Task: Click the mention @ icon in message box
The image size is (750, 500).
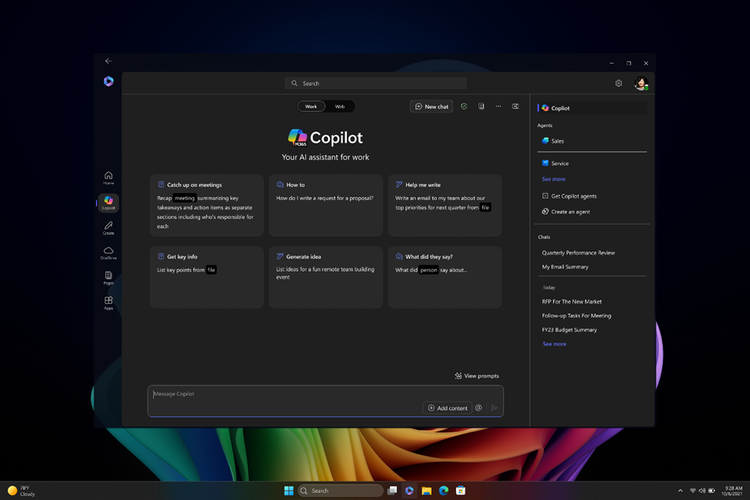Action: coord(479,408)
